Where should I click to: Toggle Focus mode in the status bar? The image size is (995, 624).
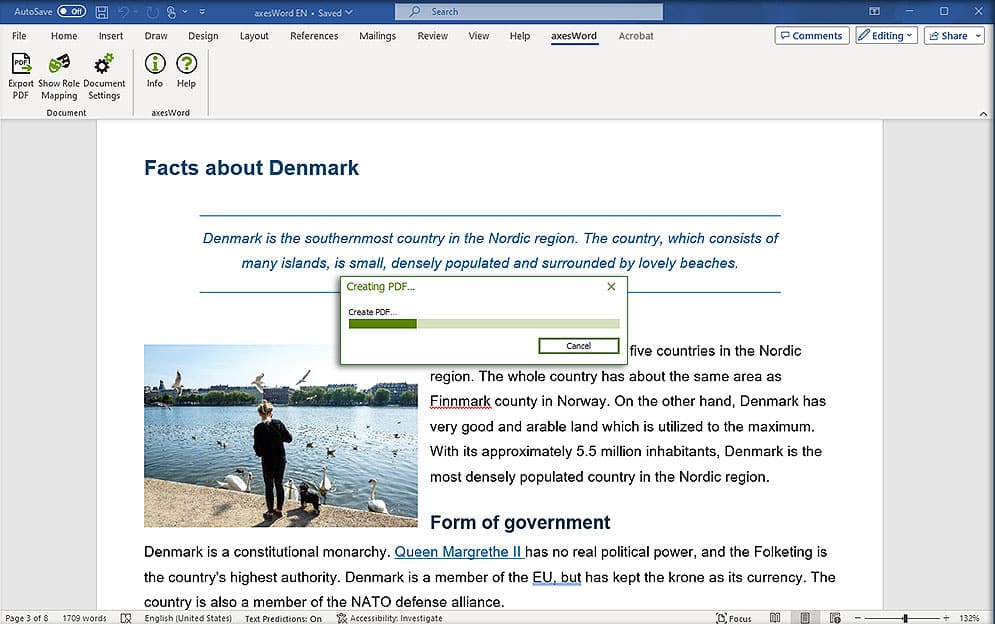734,618
